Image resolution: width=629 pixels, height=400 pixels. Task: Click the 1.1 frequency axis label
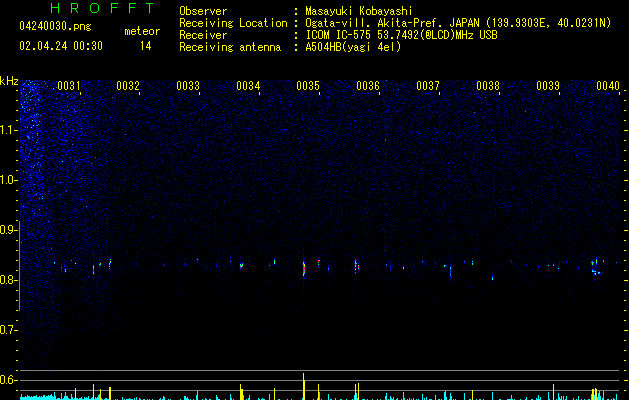8,130
